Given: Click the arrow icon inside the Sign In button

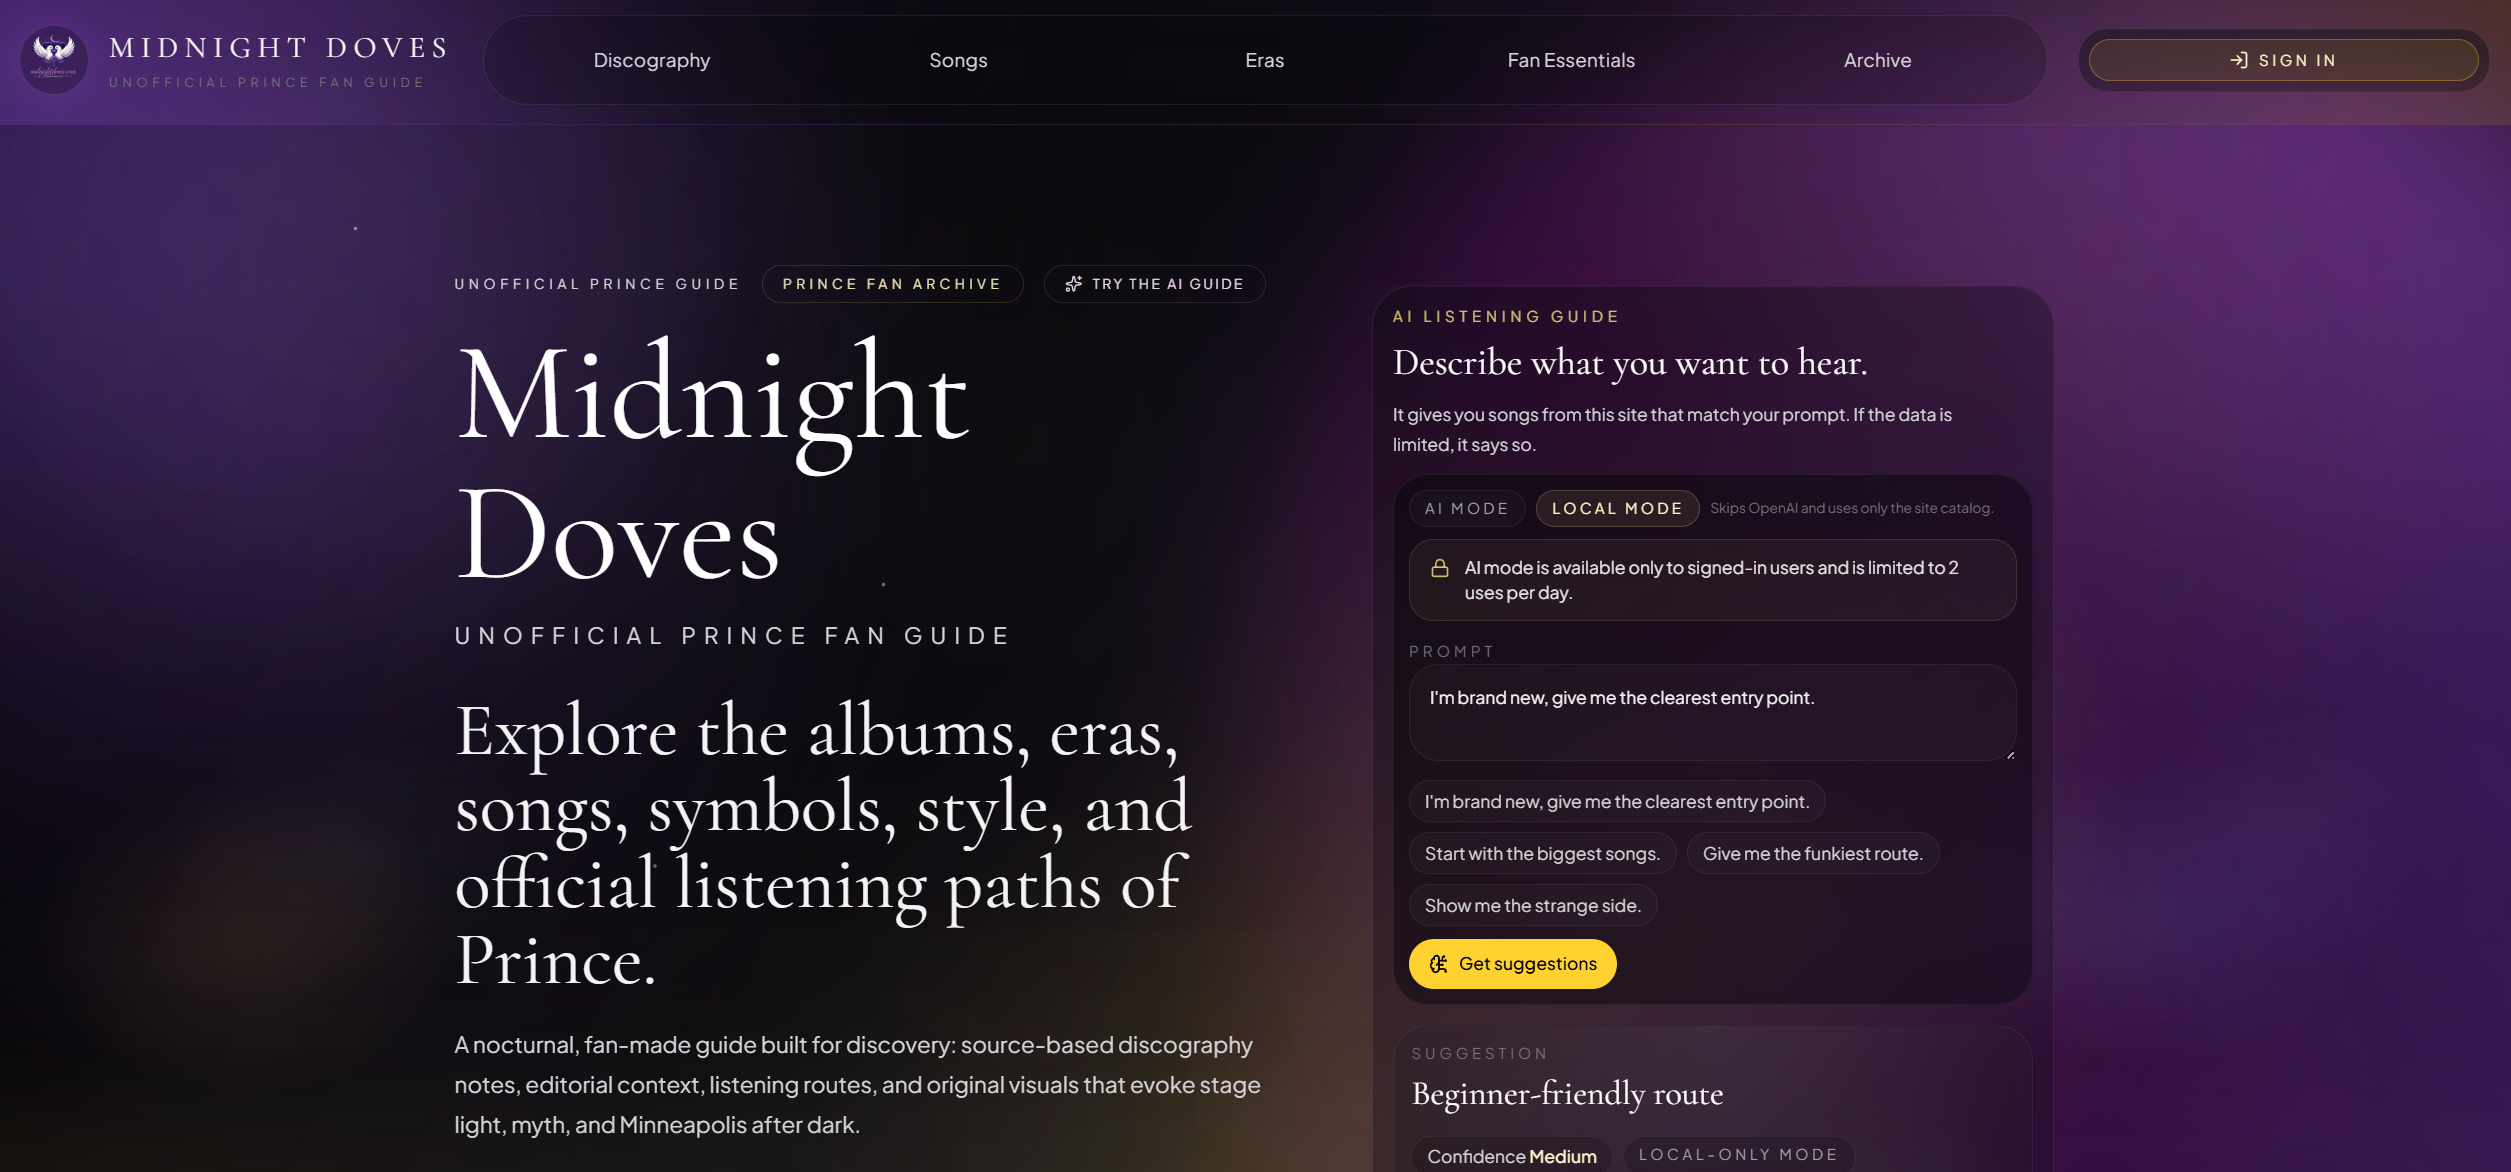Looking at the screenshot, I should point(2237,59).
